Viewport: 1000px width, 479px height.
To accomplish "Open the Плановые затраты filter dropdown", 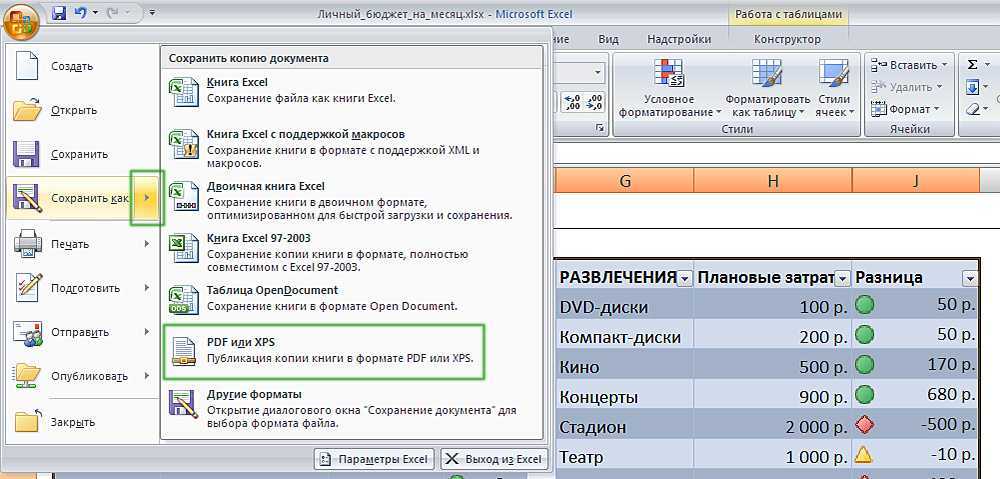I will 842,279.
